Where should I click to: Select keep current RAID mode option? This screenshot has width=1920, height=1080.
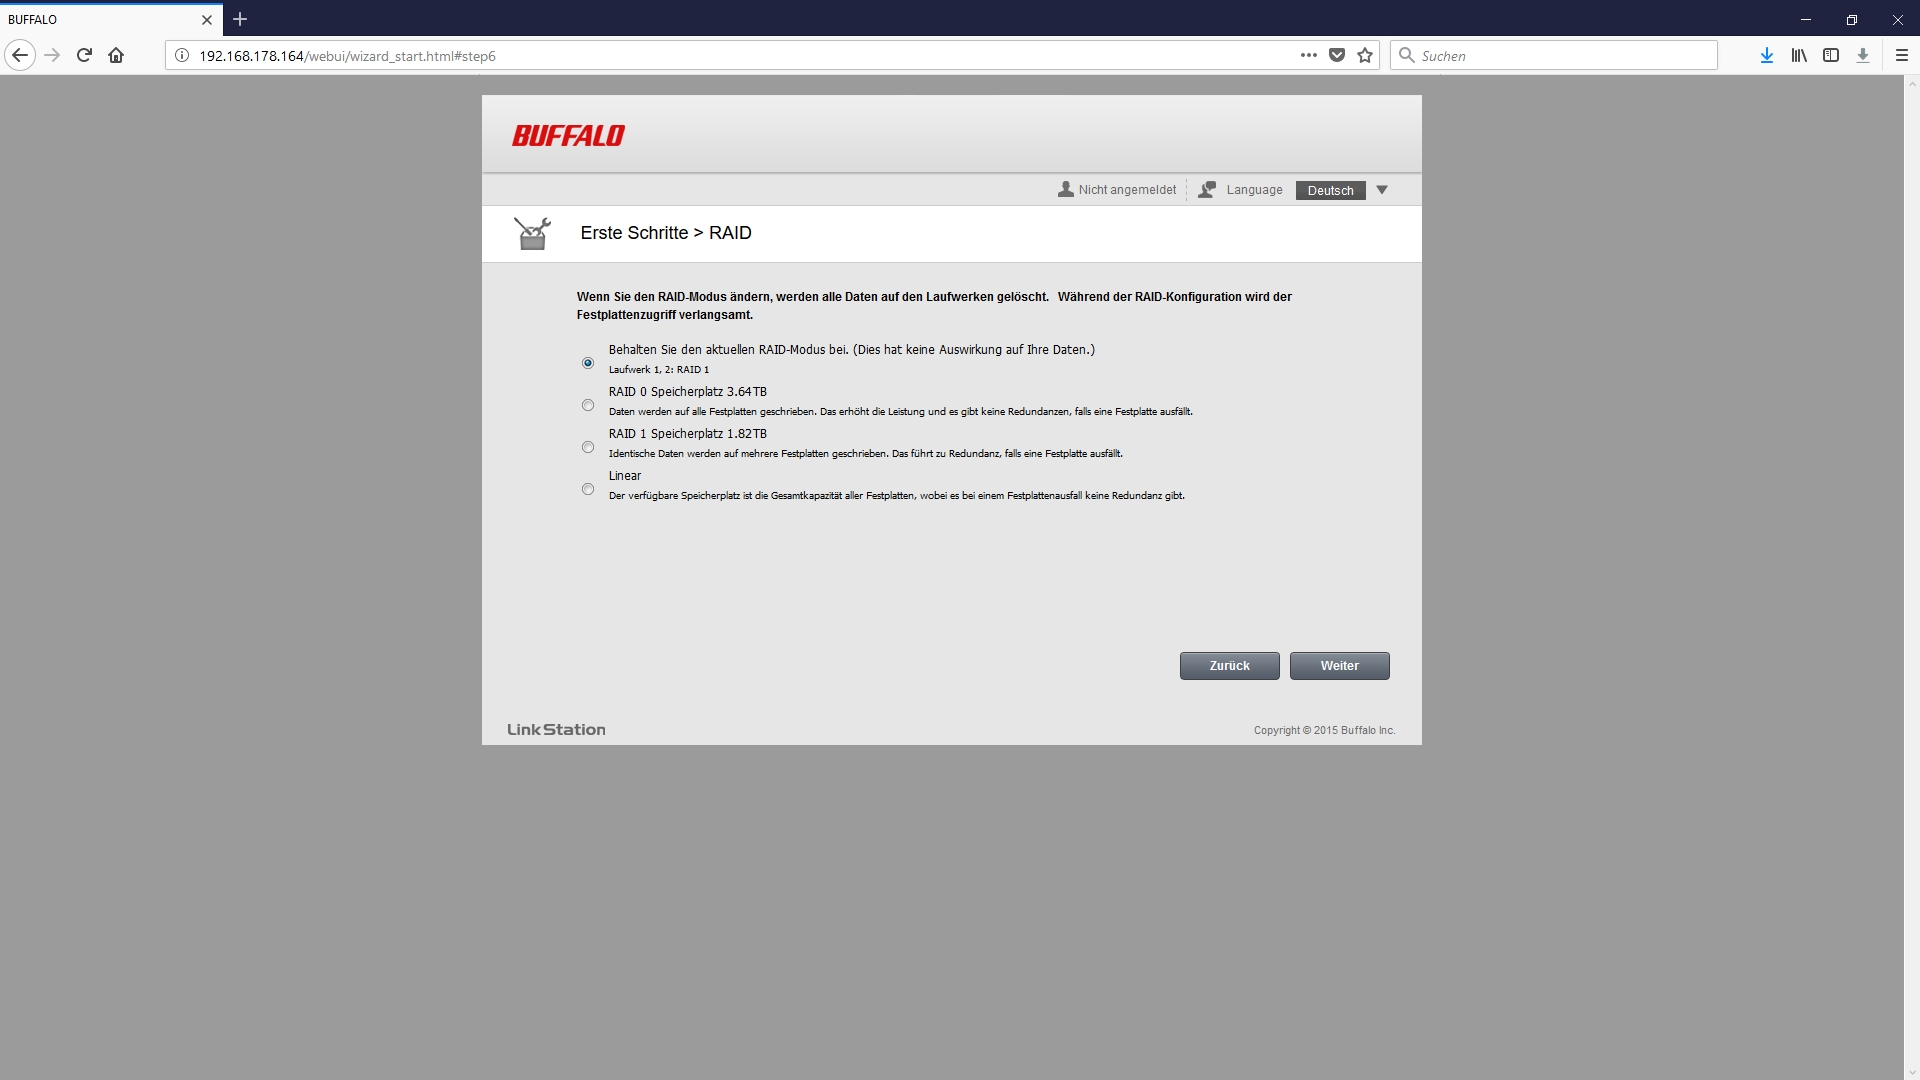pyautogui.click(x=588, y=363)
